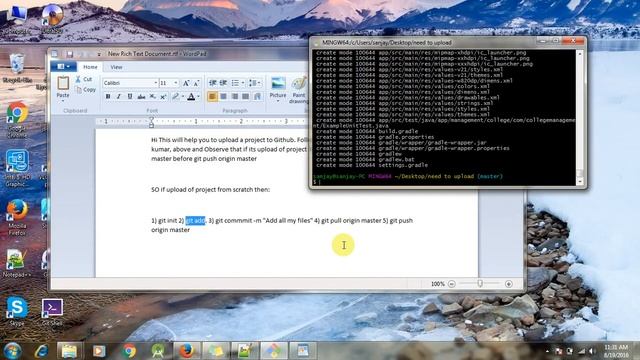This screenshot has width=640, height=360.
Task: Insert a Picture via ribbon icon
Action: (278, 83)
